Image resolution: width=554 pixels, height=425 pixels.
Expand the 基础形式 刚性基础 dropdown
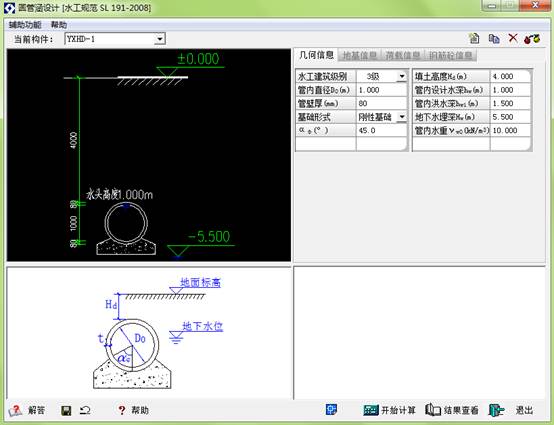pyautogui.click(x=402, y=117)
